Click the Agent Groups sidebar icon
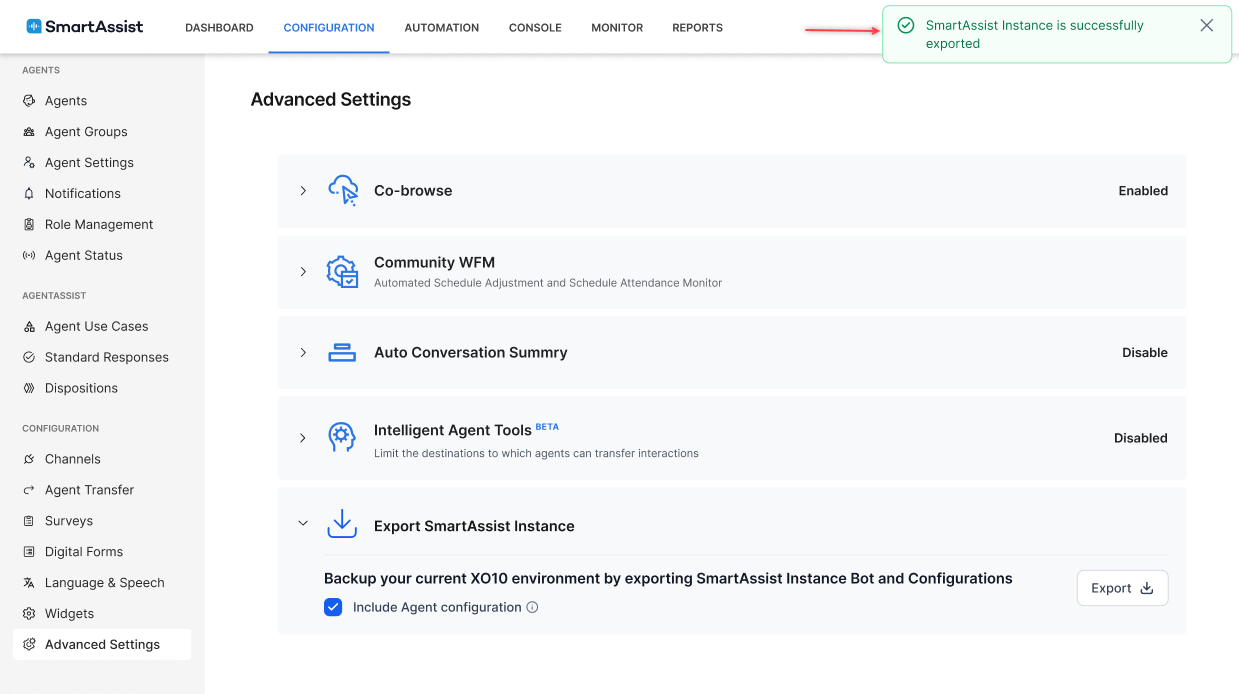This screenshot has height=694, width=1239. [x=29, y=132]
